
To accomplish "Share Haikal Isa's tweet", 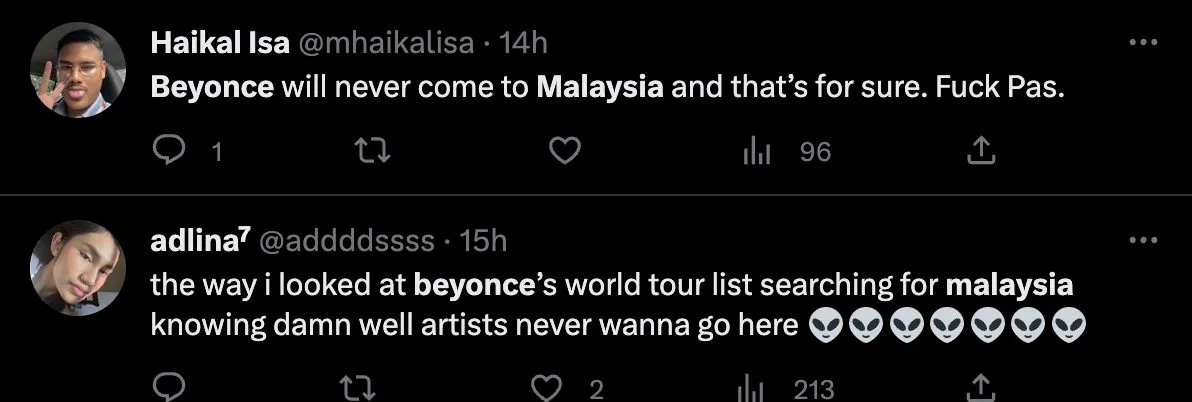I will [x=982, y=151].
